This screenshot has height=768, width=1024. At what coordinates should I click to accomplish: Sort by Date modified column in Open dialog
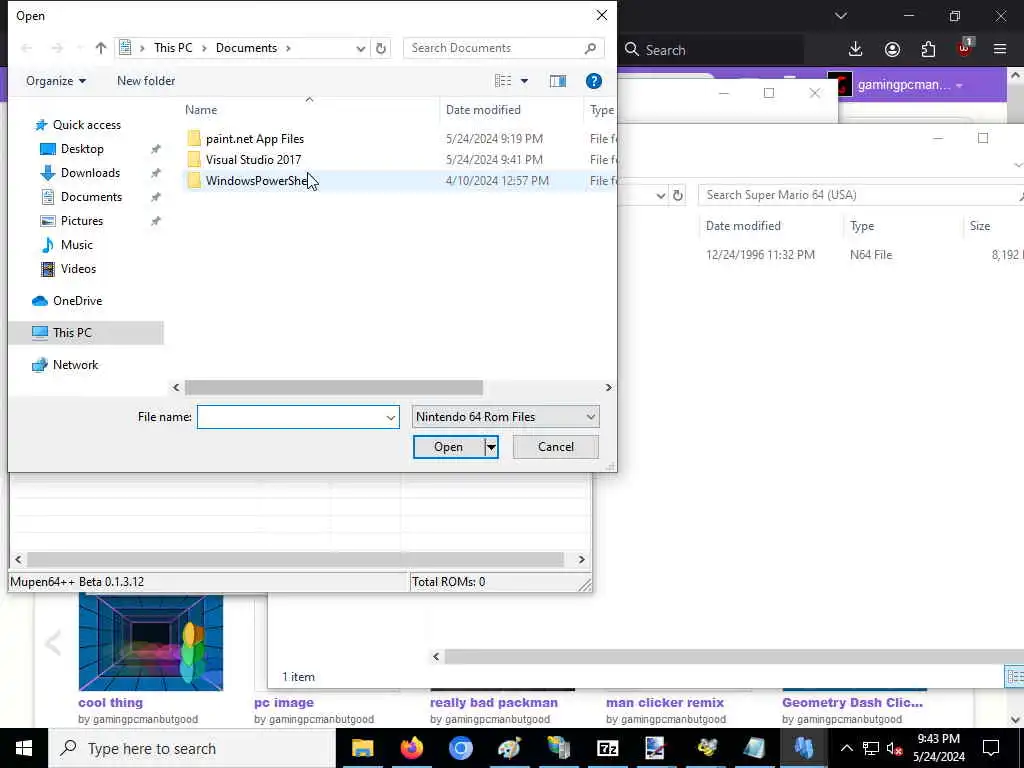(x=483, y=110)
